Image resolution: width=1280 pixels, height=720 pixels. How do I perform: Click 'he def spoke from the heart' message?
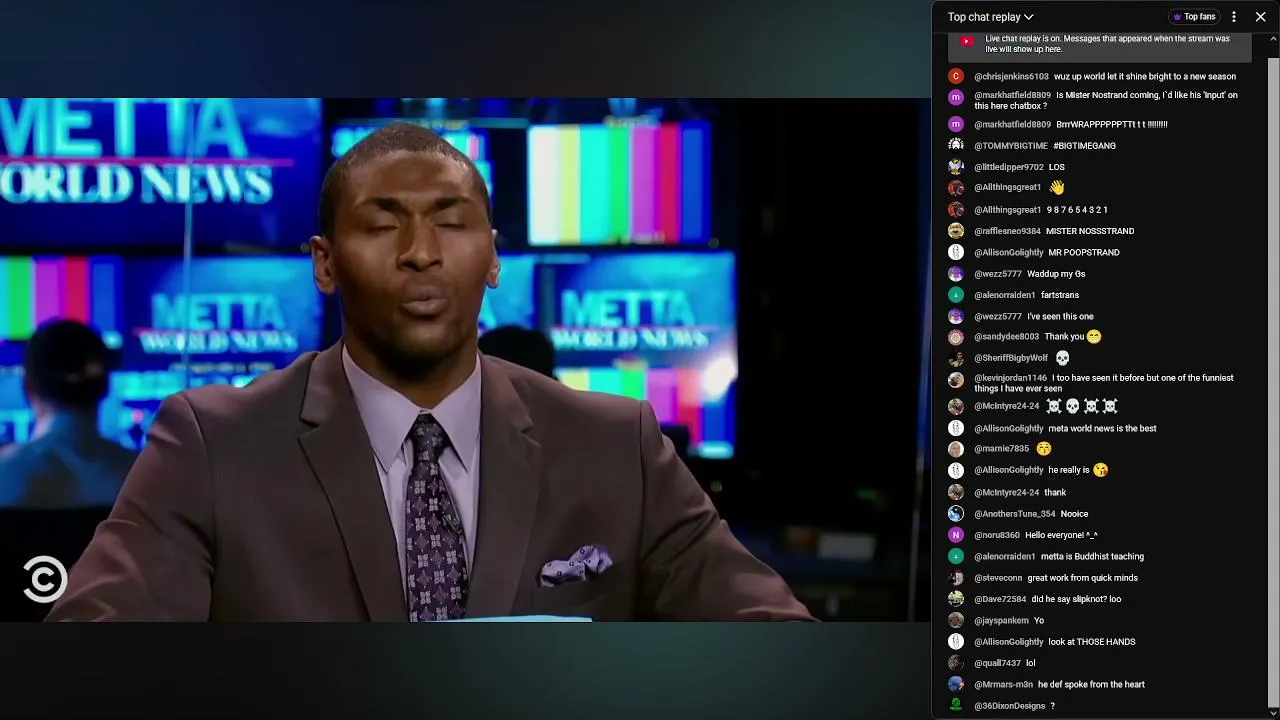coord(1091,685)
